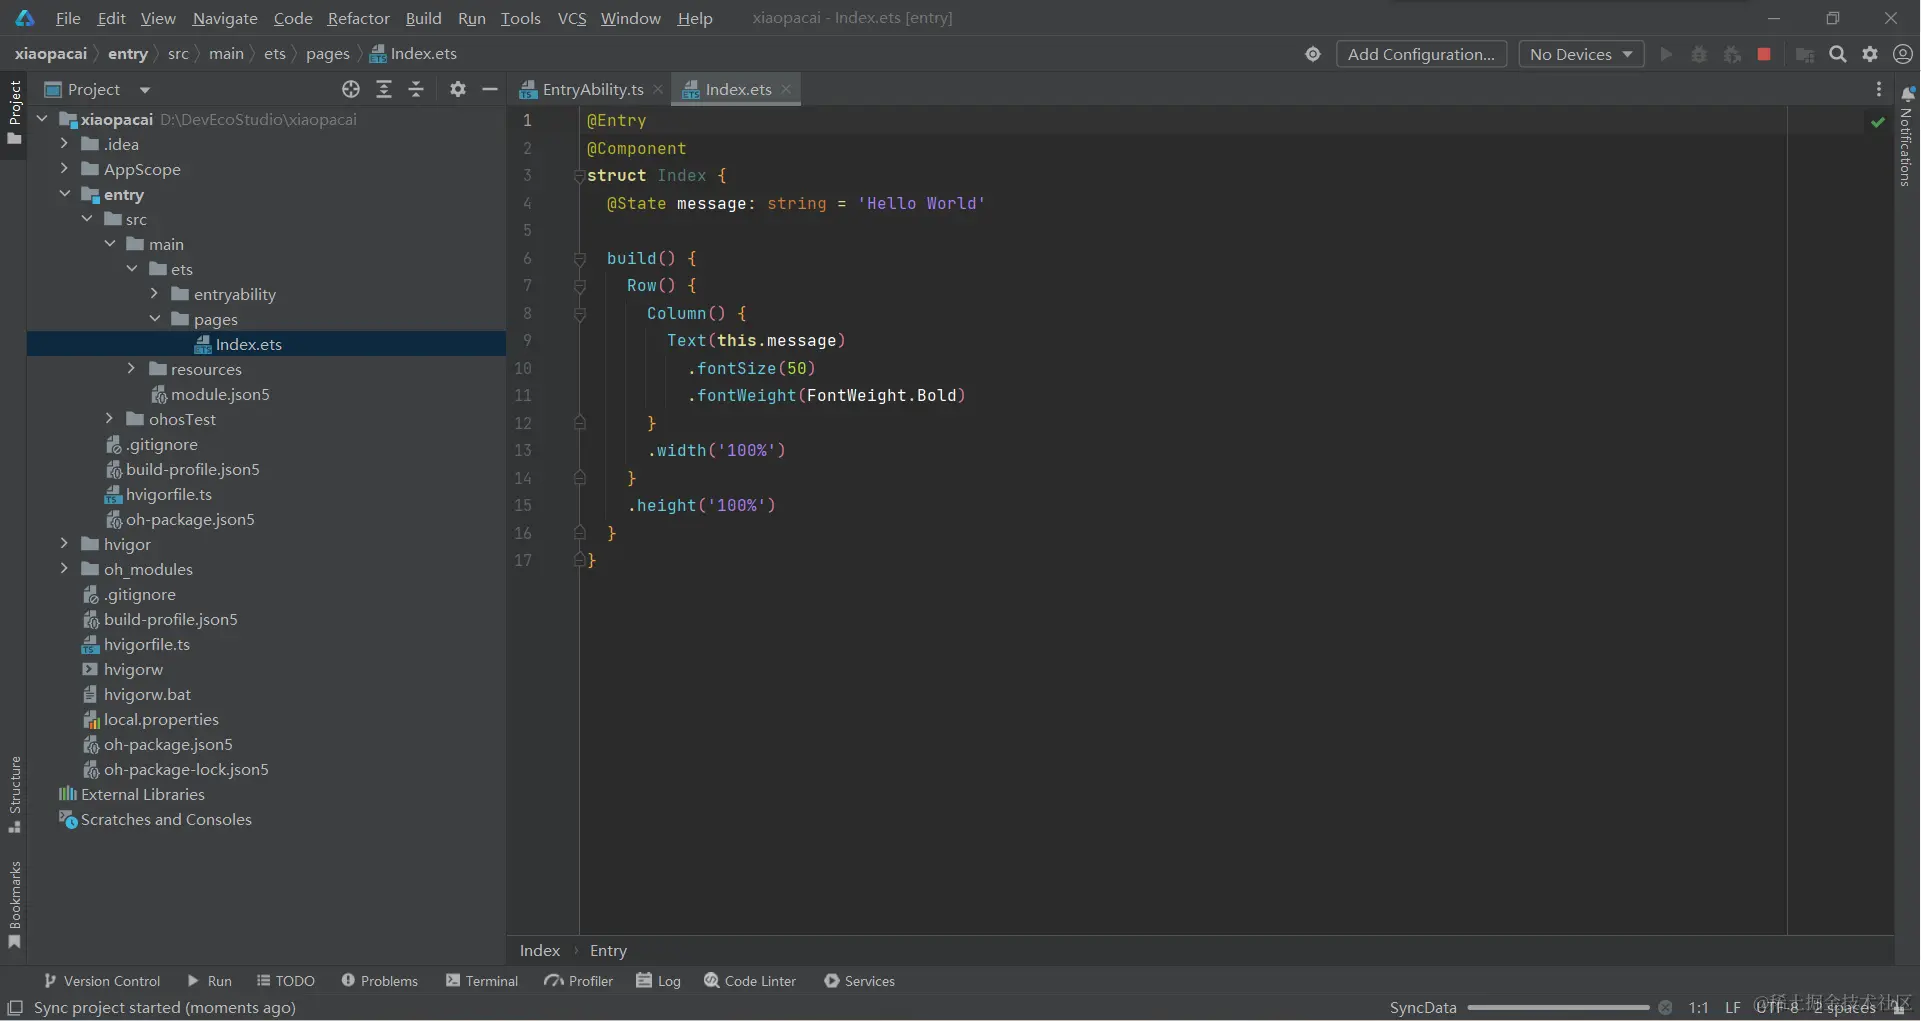
Task: Open the Build menu
Action: point(423,18)
